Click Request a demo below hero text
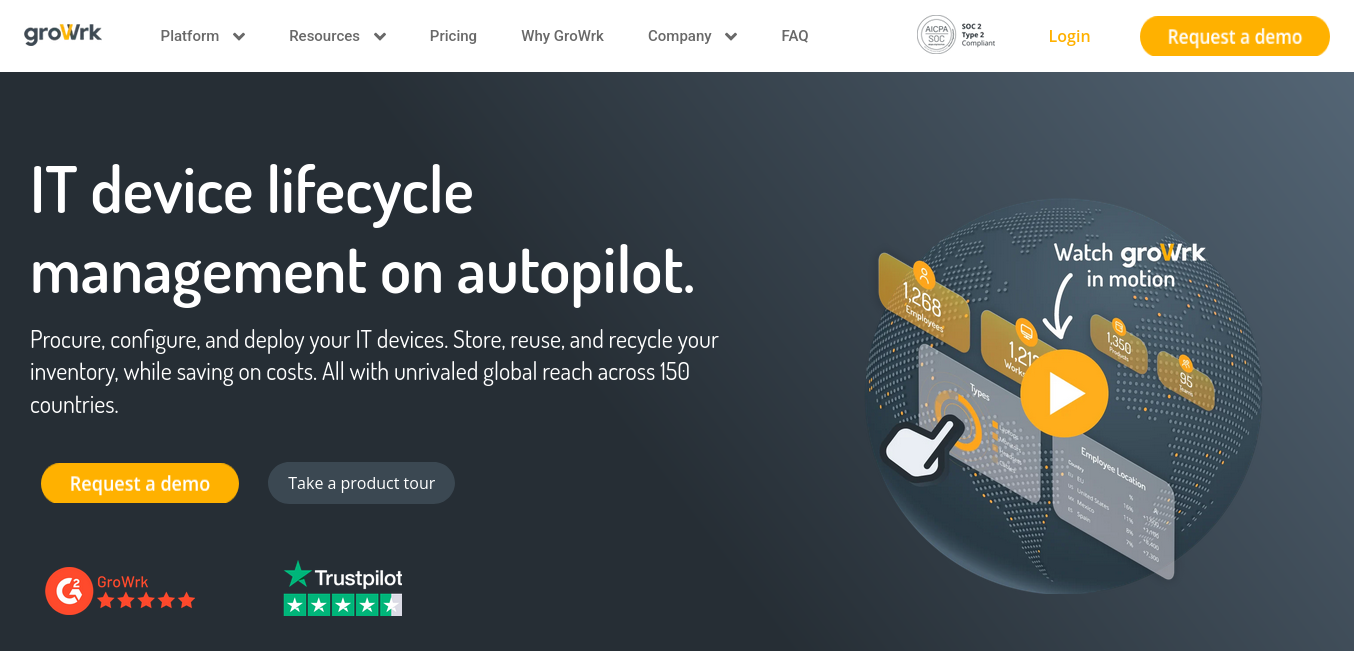This screenshot has height=651, width=1366. [140, 483]
